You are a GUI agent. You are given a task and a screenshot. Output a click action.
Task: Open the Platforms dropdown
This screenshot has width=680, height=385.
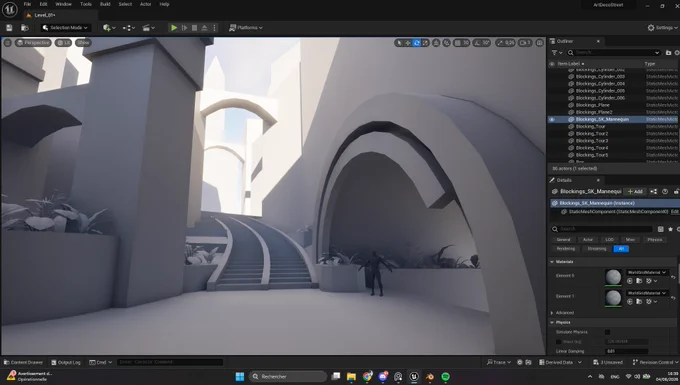pyautogui.click(x=246, y=28)
